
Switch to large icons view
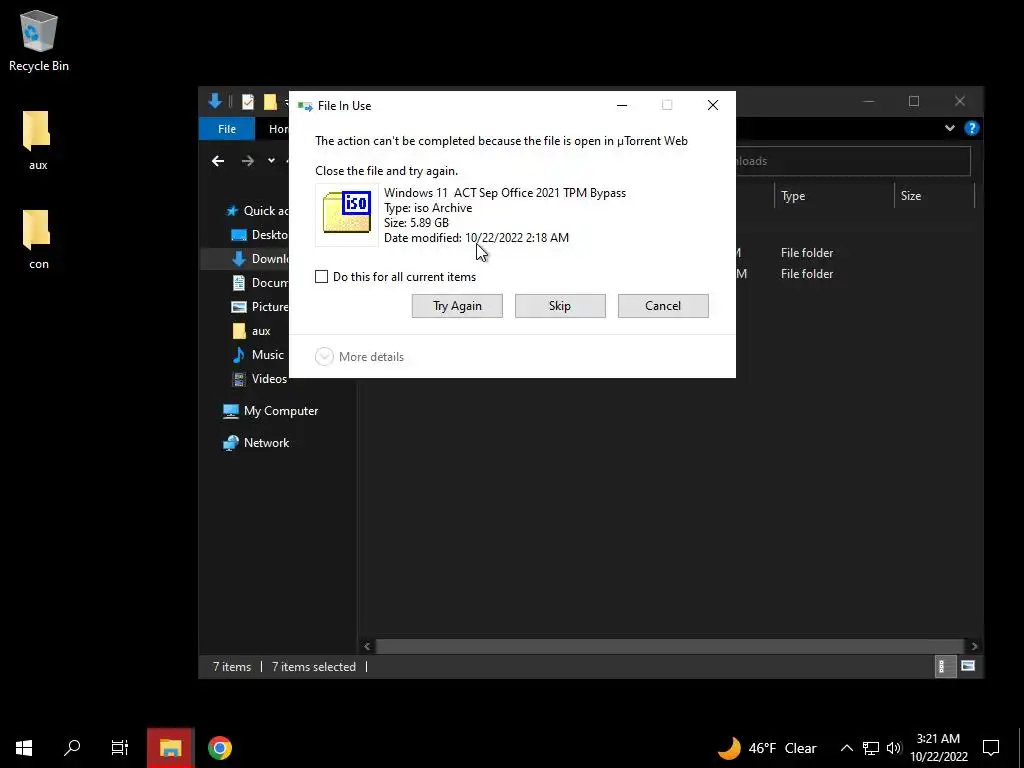pos(968,666)
